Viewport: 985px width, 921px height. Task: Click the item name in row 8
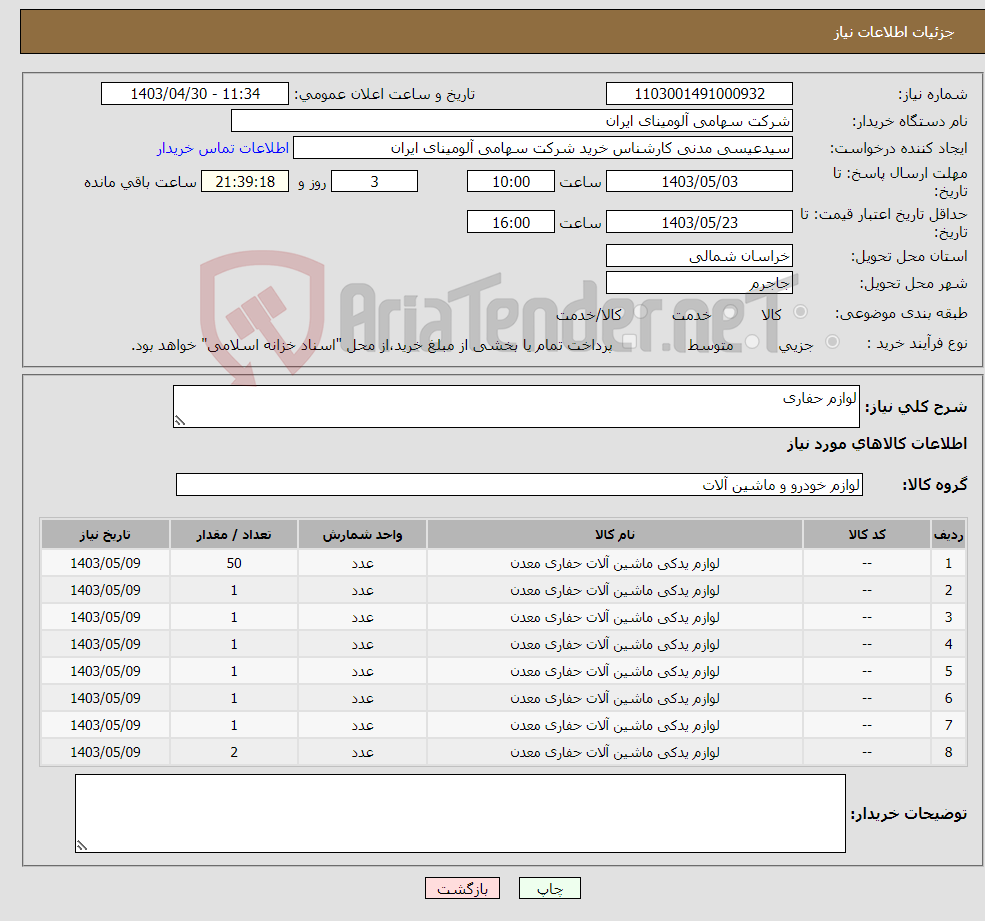pos(615,753)
